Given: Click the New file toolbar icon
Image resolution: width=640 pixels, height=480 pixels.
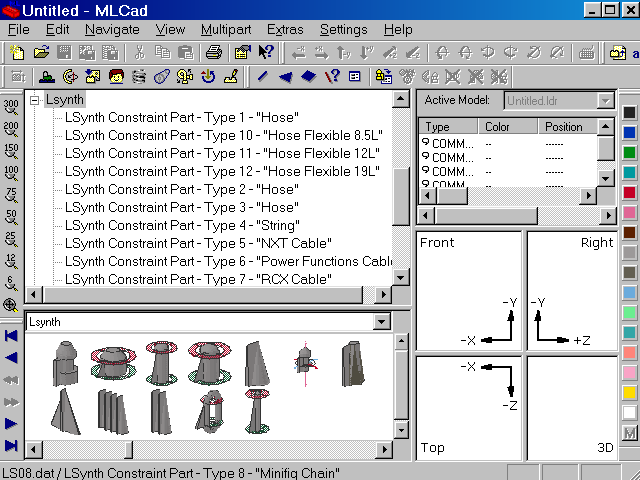Looking at the screenshot, I should tap(17, 52).
